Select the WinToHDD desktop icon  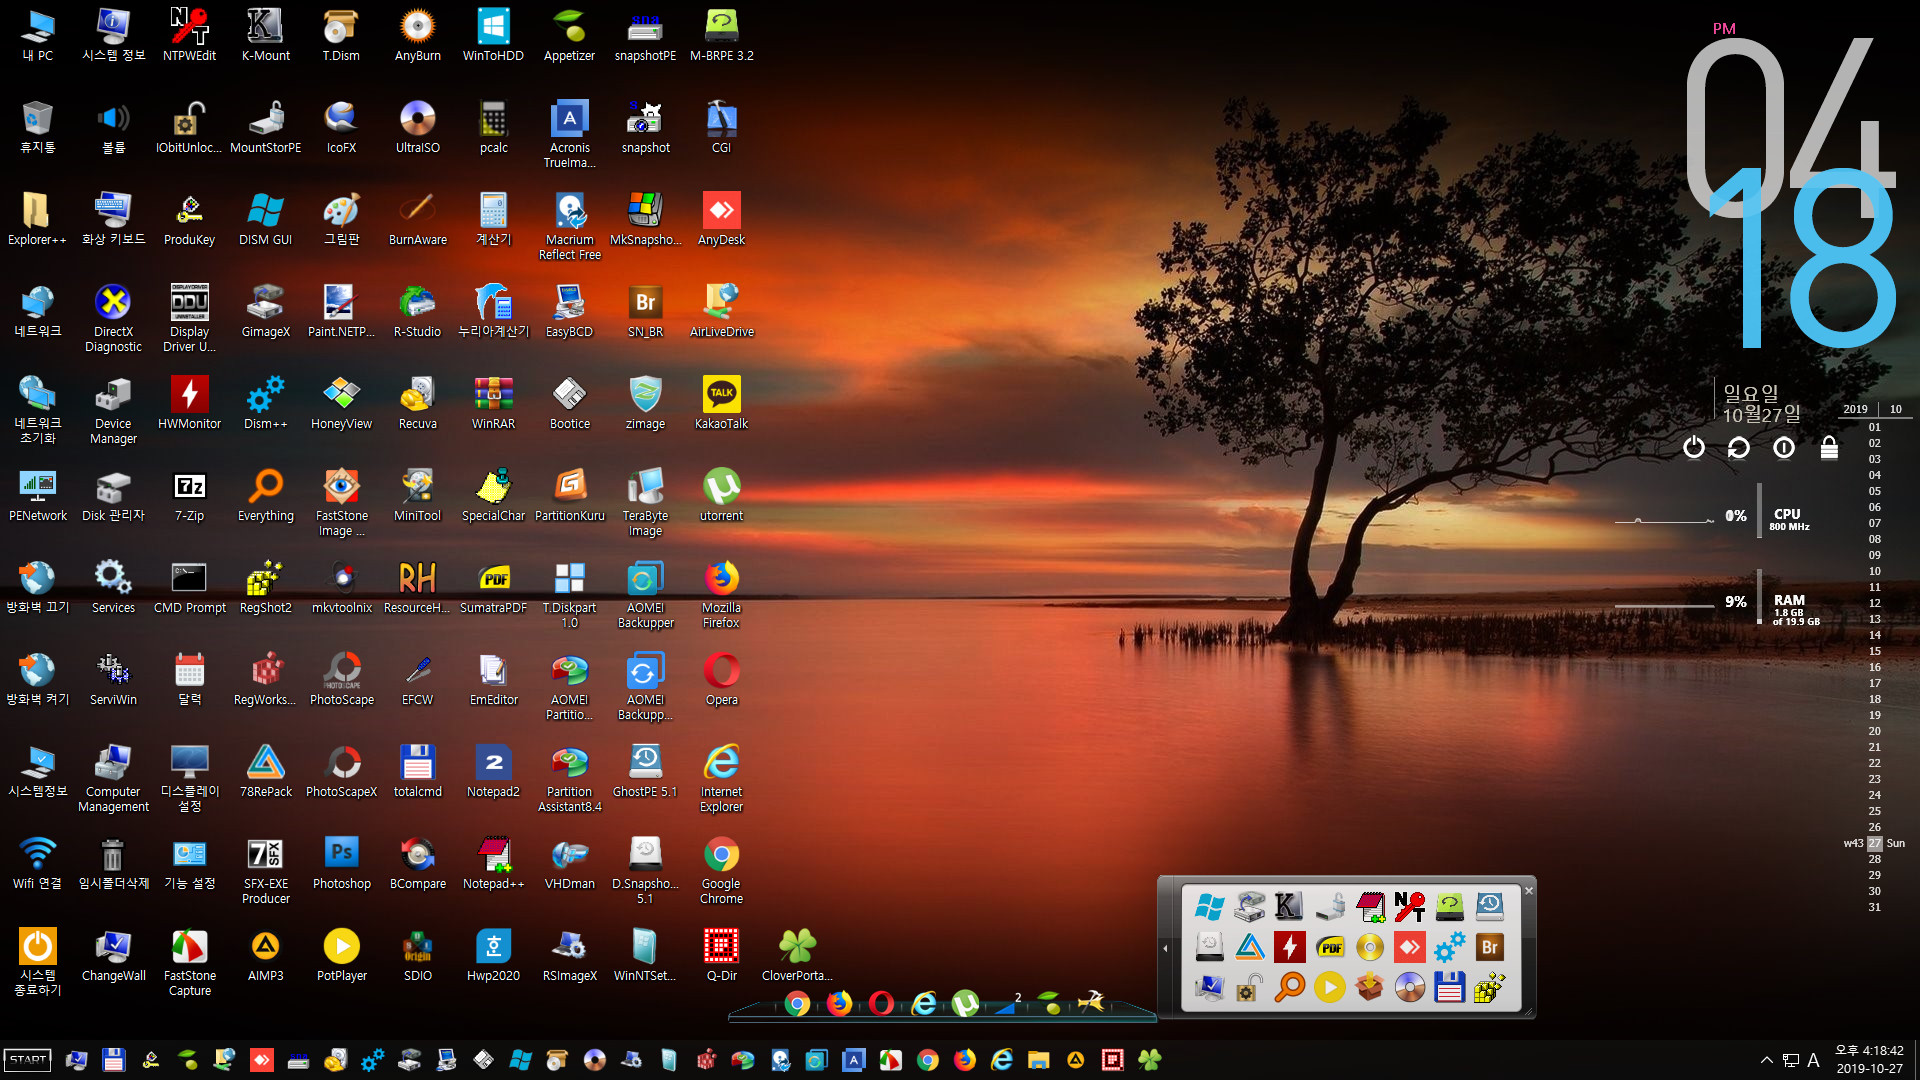(x=493, y=35)
